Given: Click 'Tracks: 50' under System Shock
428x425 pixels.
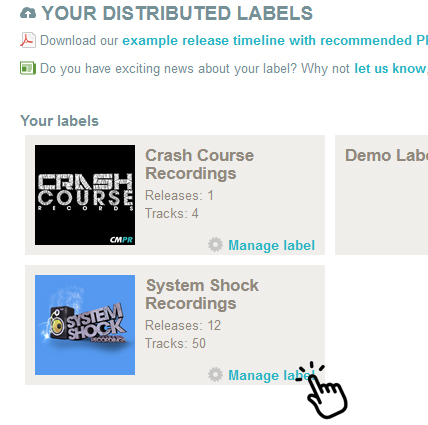Looking at the screenshot, I should pyautogui.click(x=175, y=343).
